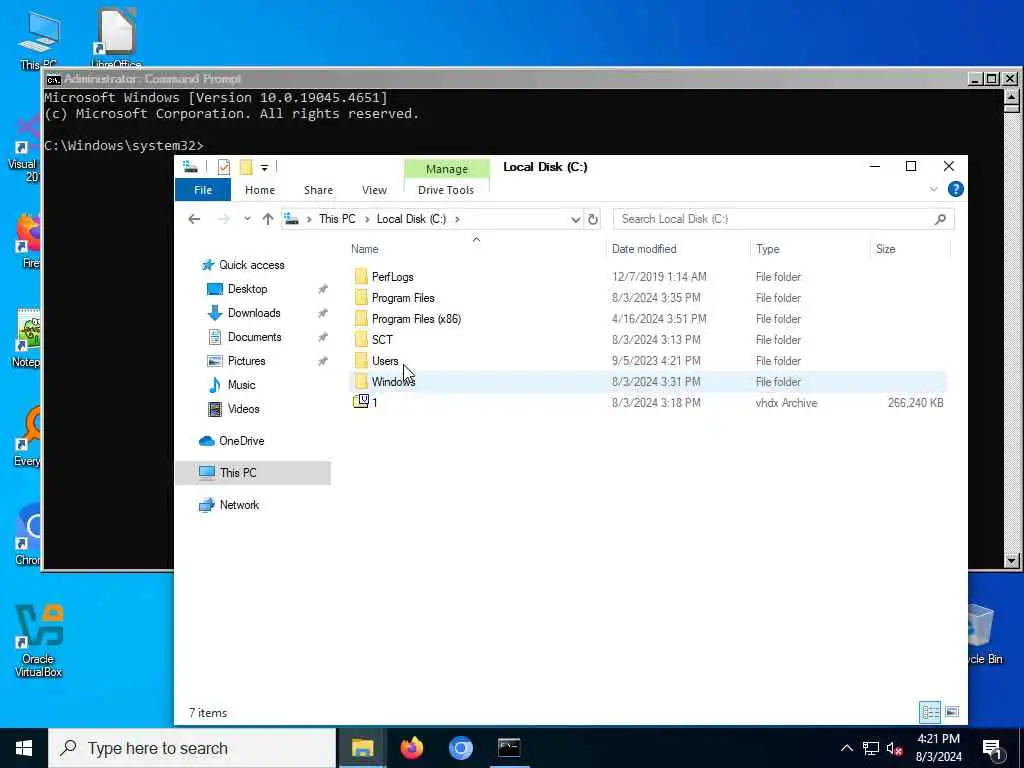The width and height of the screenshot is (1024, 768).
Task: Open the Explorer Help icon
Action: pos(955,189)
